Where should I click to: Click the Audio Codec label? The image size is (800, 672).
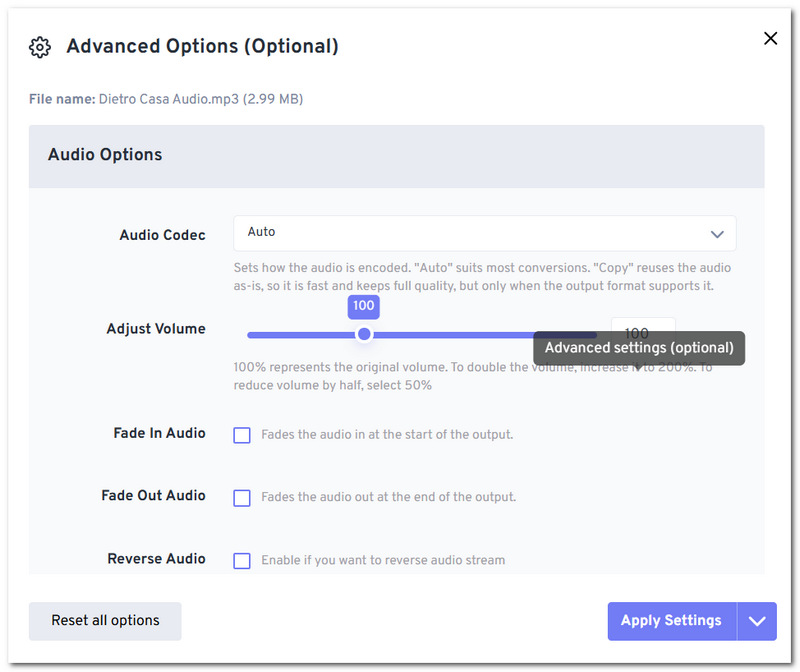[162, 235]
